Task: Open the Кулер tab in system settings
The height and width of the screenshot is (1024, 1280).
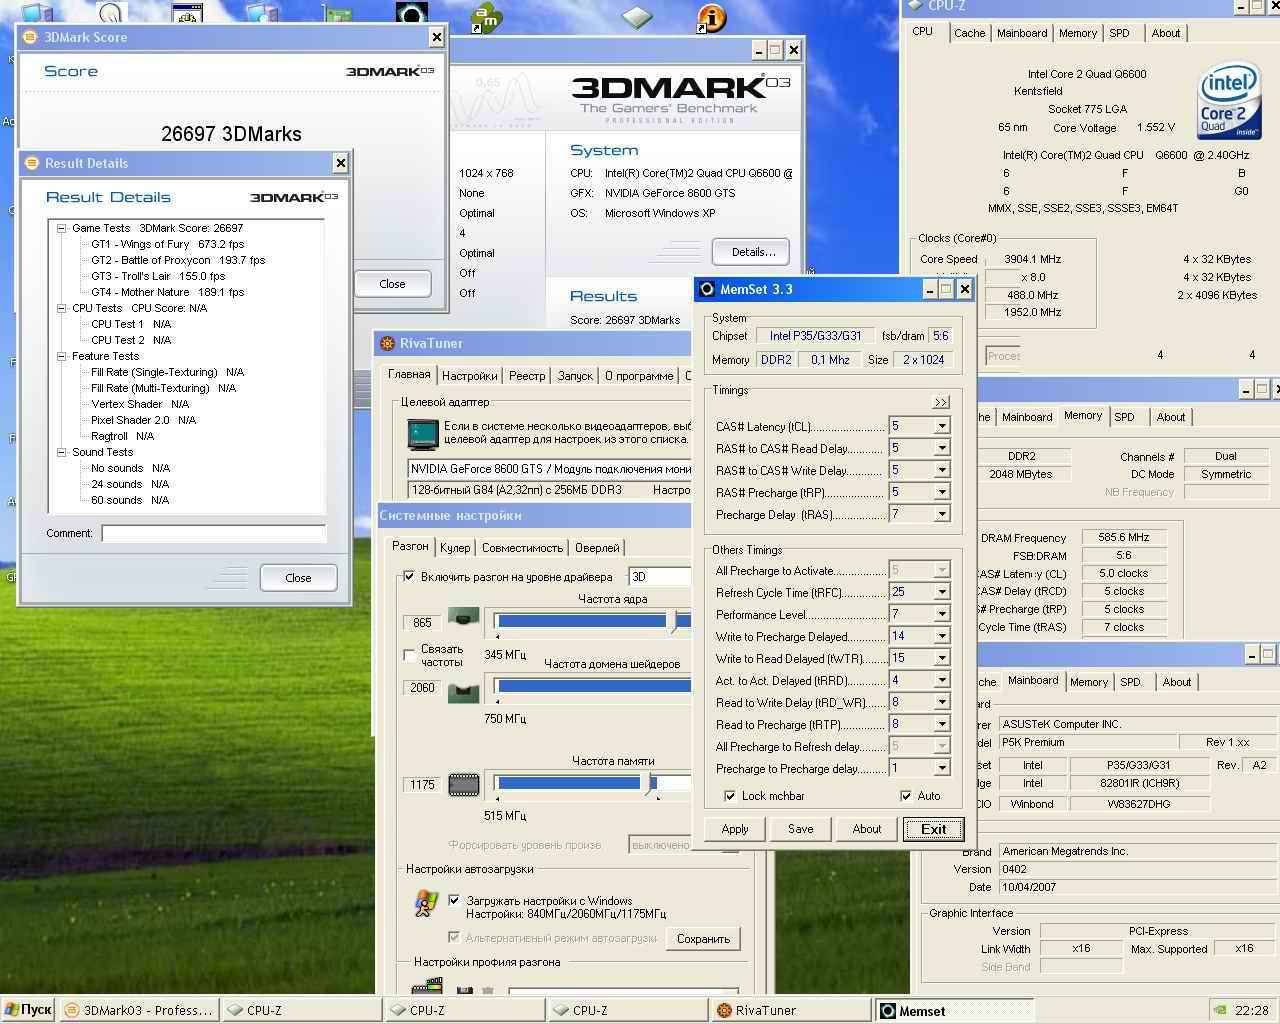Action: point(455,548)
